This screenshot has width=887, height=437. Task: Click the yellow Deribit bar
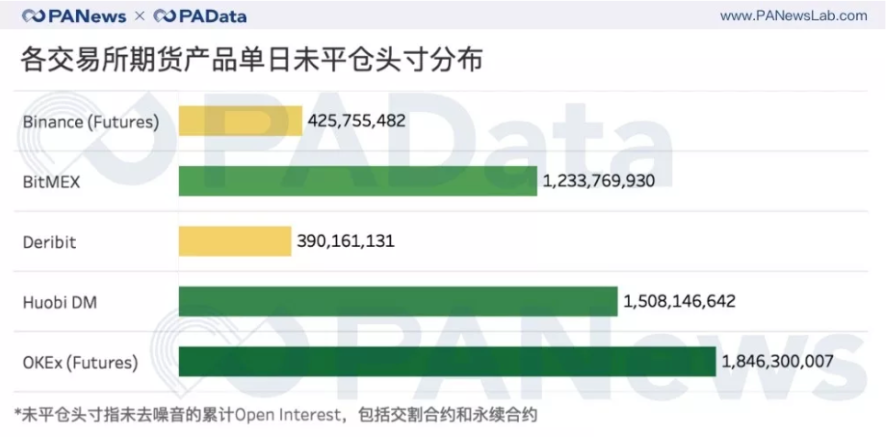[x=234, y=241]
